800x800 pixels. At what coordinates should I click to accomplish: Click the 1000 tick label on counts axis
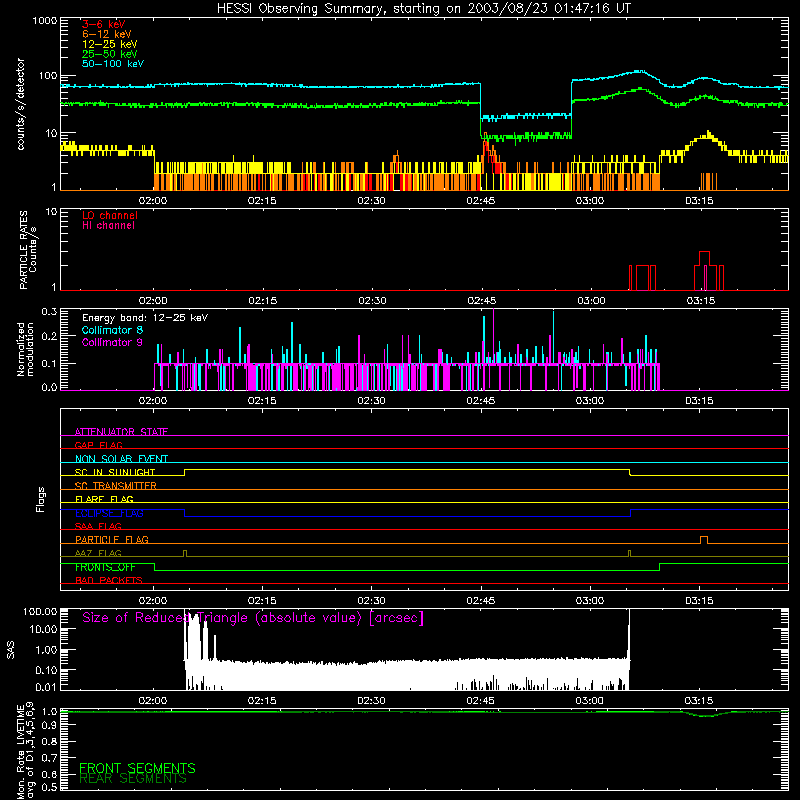click(x=44, y=21)
